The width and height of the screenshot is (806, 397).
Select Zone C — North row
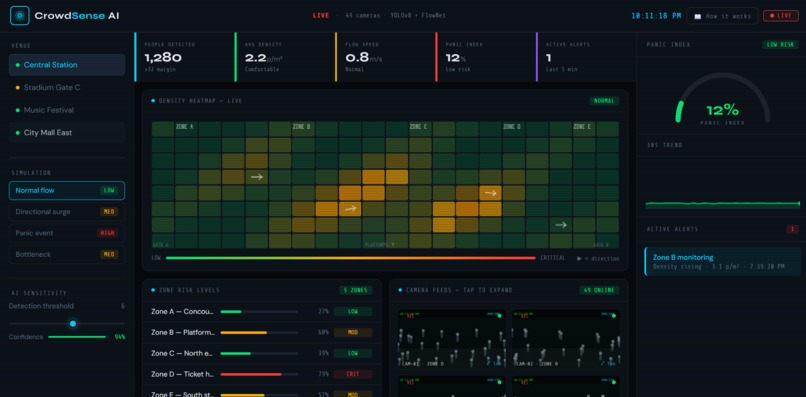pyautogui.click(x=262, y=353)
